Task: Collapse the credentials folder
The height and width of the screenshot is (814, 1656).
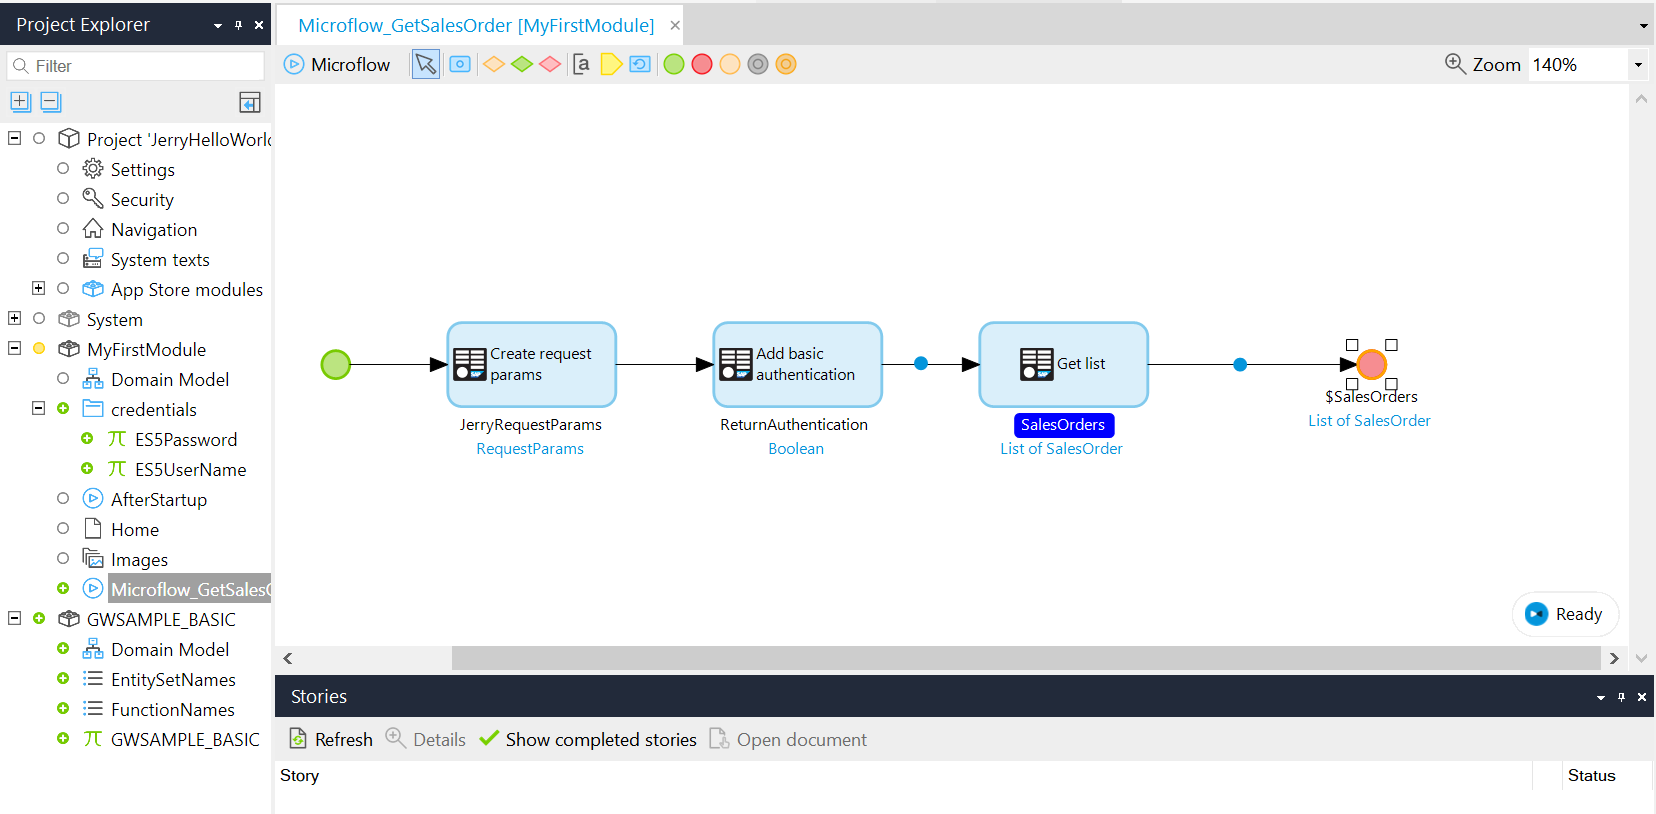Action: (x=38, y=408)
